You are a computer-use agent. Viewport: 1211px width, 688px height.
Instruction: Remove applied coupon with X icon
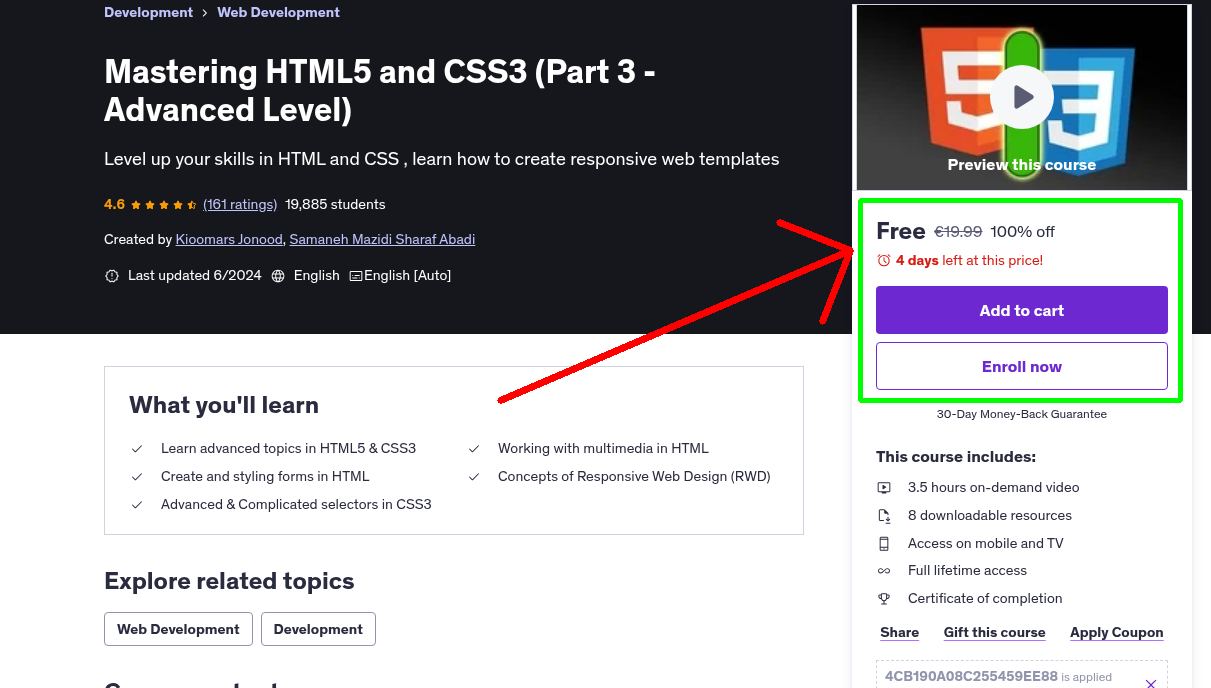(x=1151, y=684)
